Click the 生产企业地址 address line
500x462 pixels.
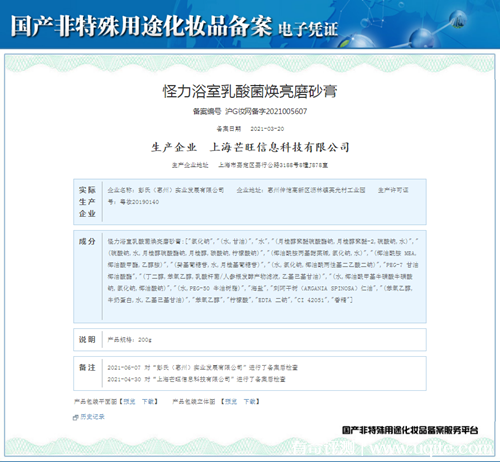250,165
